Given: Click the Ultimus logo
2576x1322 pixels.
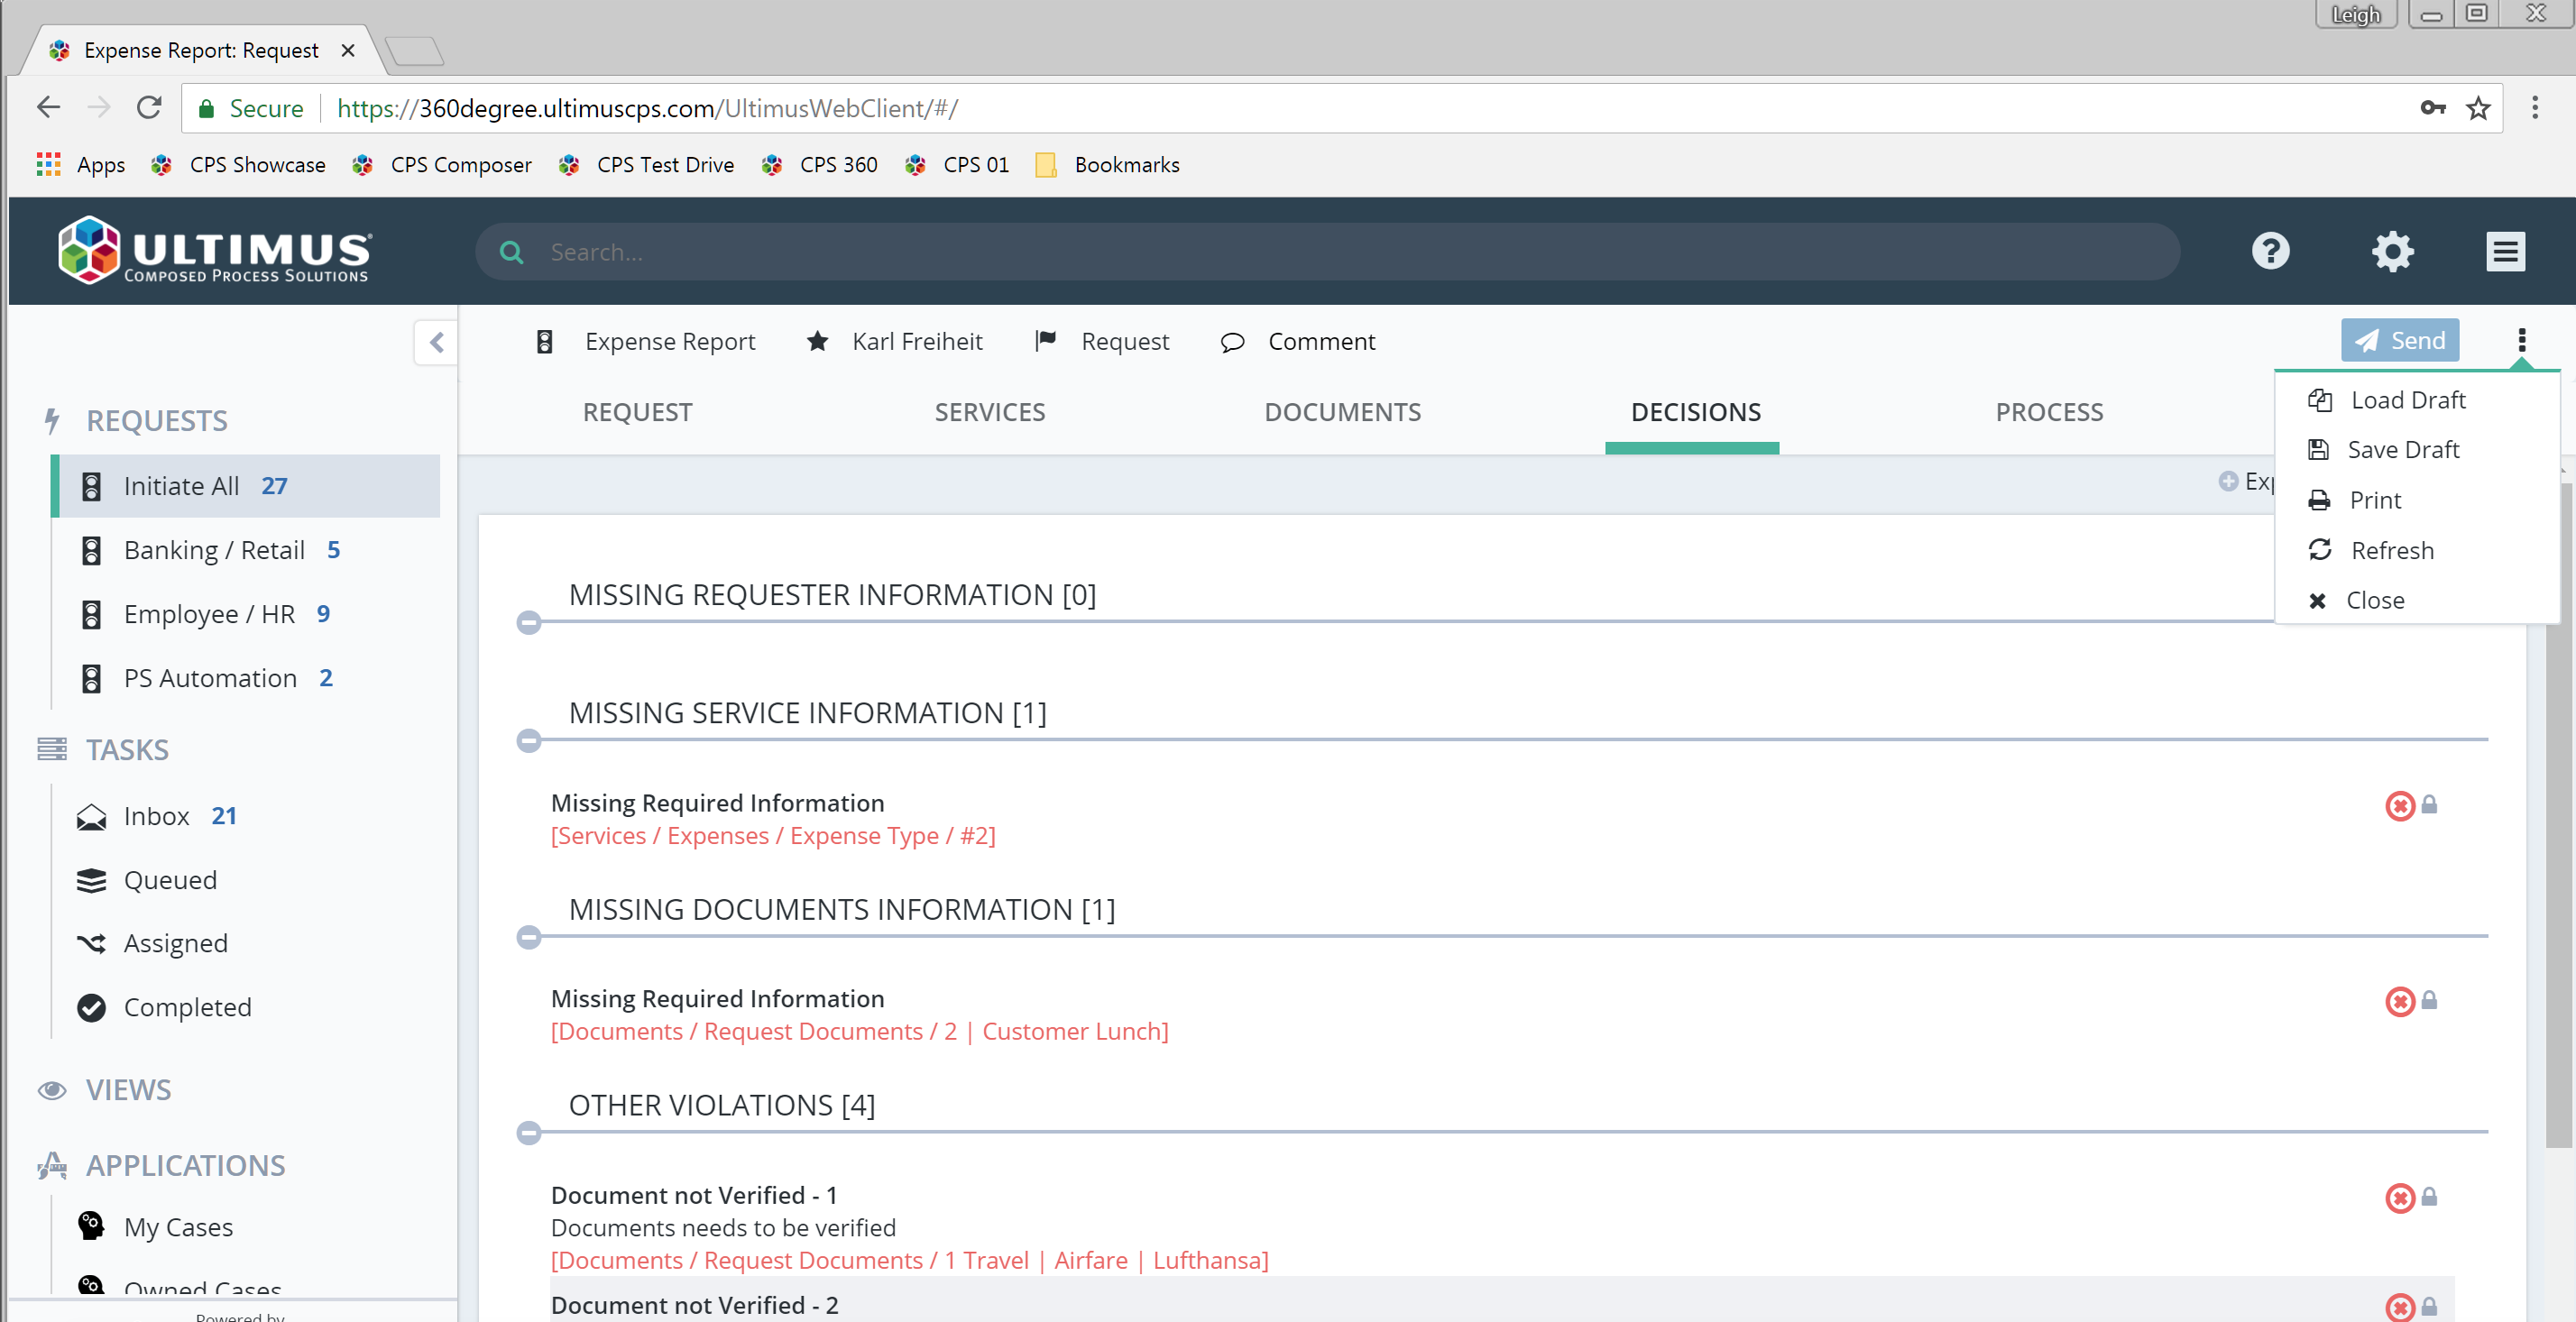Looking at the screenshot, I should [x=215, y=250].
